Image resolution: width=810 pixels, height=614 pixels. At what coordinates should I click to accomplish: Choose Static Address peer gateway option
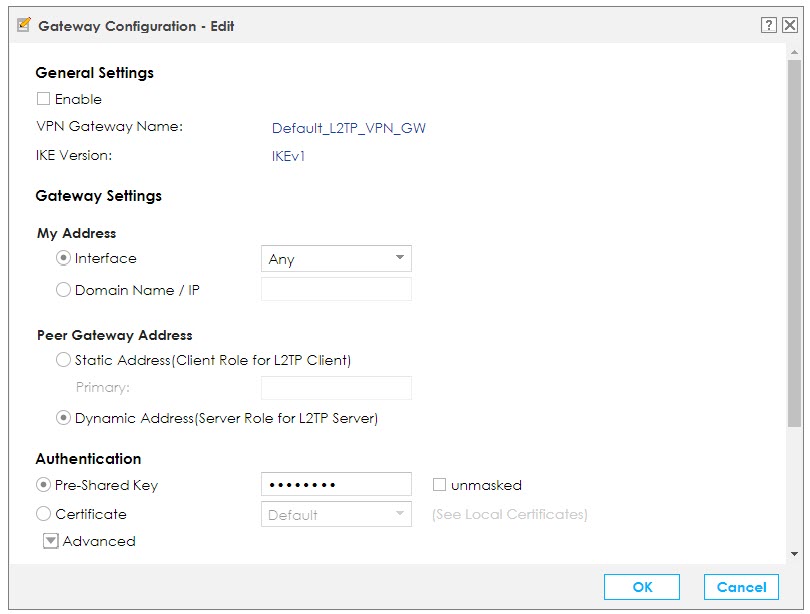click(x=64, y=360)
